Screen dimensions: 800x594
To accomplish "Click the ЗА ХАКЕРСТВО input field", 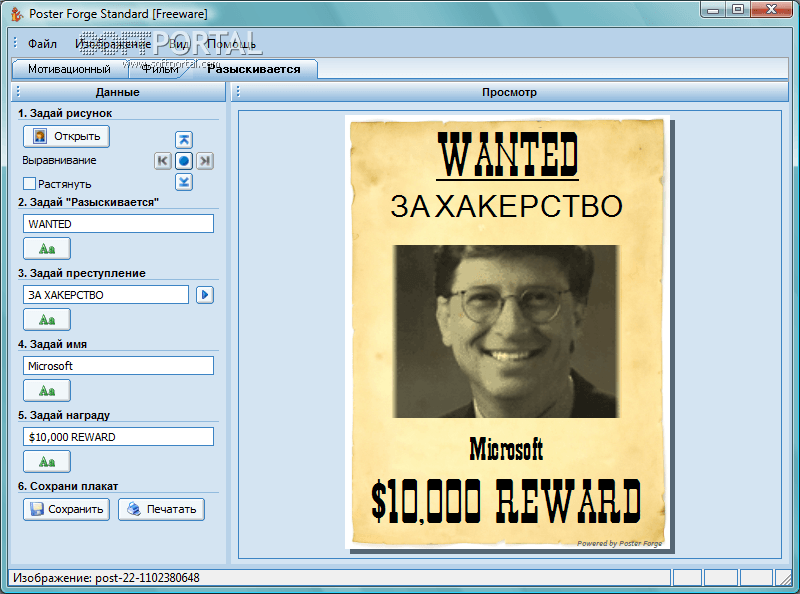I will 106,294.
